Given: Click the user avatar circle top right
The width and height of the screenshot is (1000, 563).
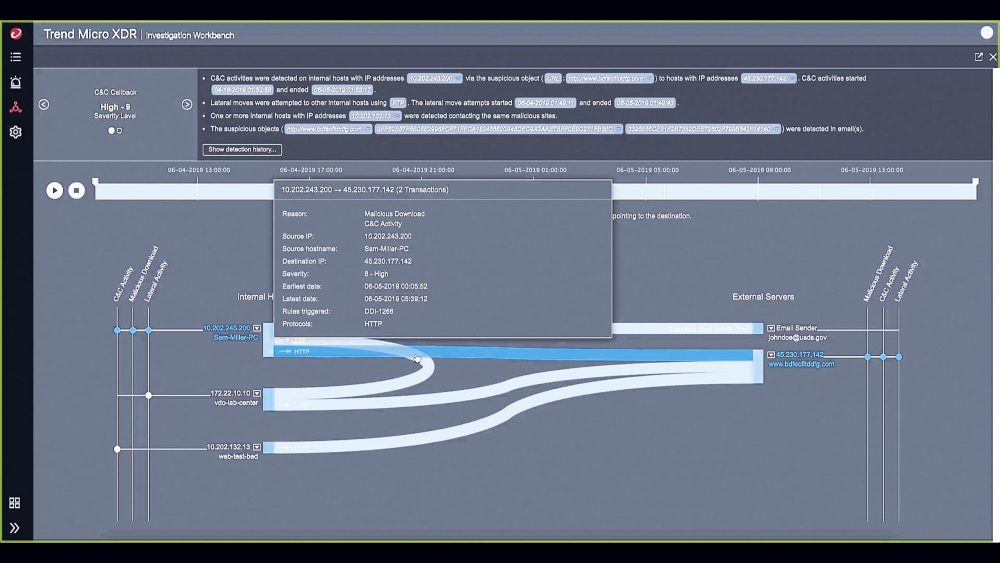Looking at the screenshot, I should 987,33.
